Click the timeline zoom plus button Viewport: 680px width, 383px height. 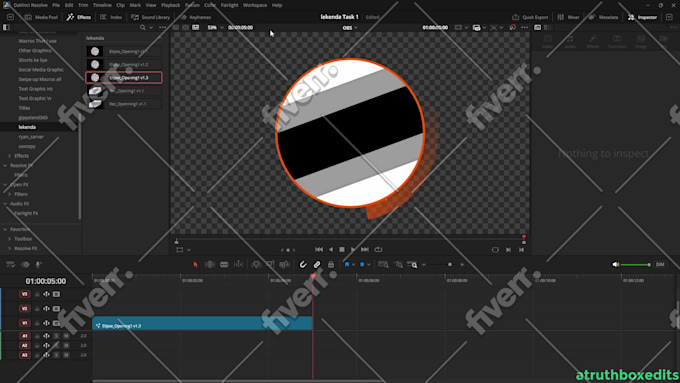click(462, 264)
